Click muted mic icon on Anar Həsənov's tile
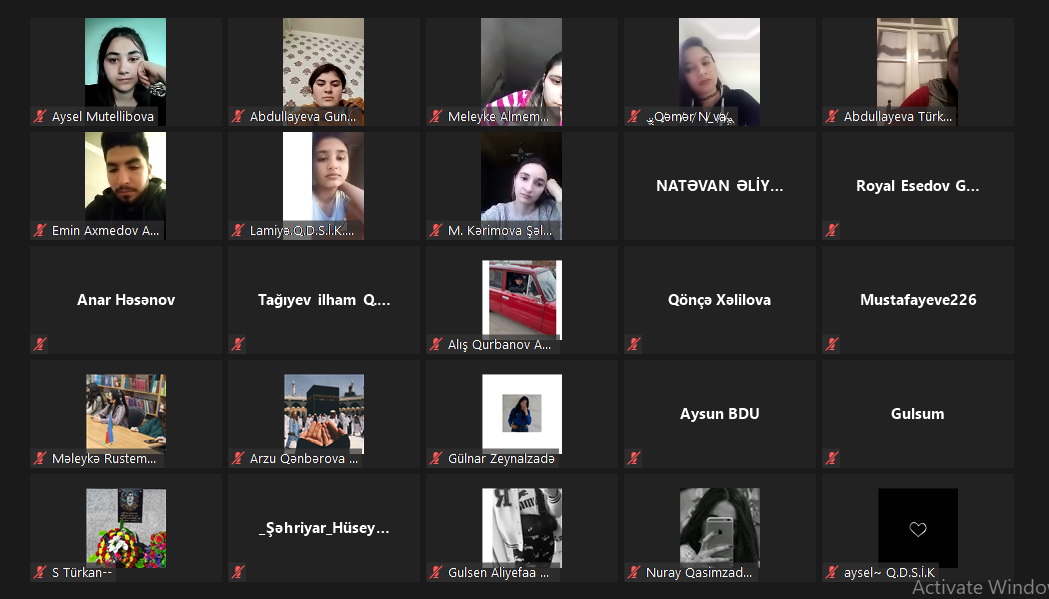Image resolution: width=1049 pixels, height=599 pixels. pyautogui.click(x=39, y=344)
